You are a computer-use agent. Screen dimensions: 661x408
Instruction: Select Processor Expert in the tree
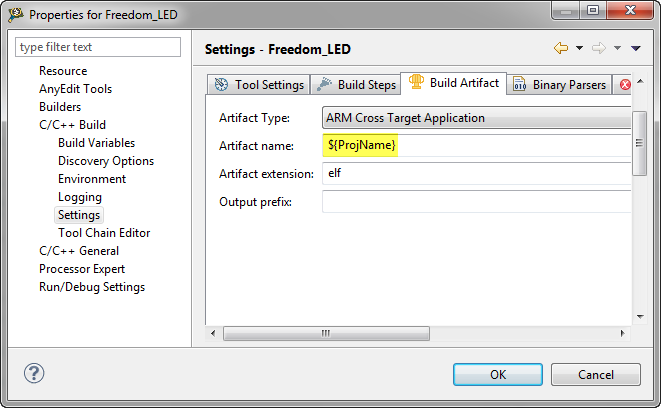(x=82, y=269)
